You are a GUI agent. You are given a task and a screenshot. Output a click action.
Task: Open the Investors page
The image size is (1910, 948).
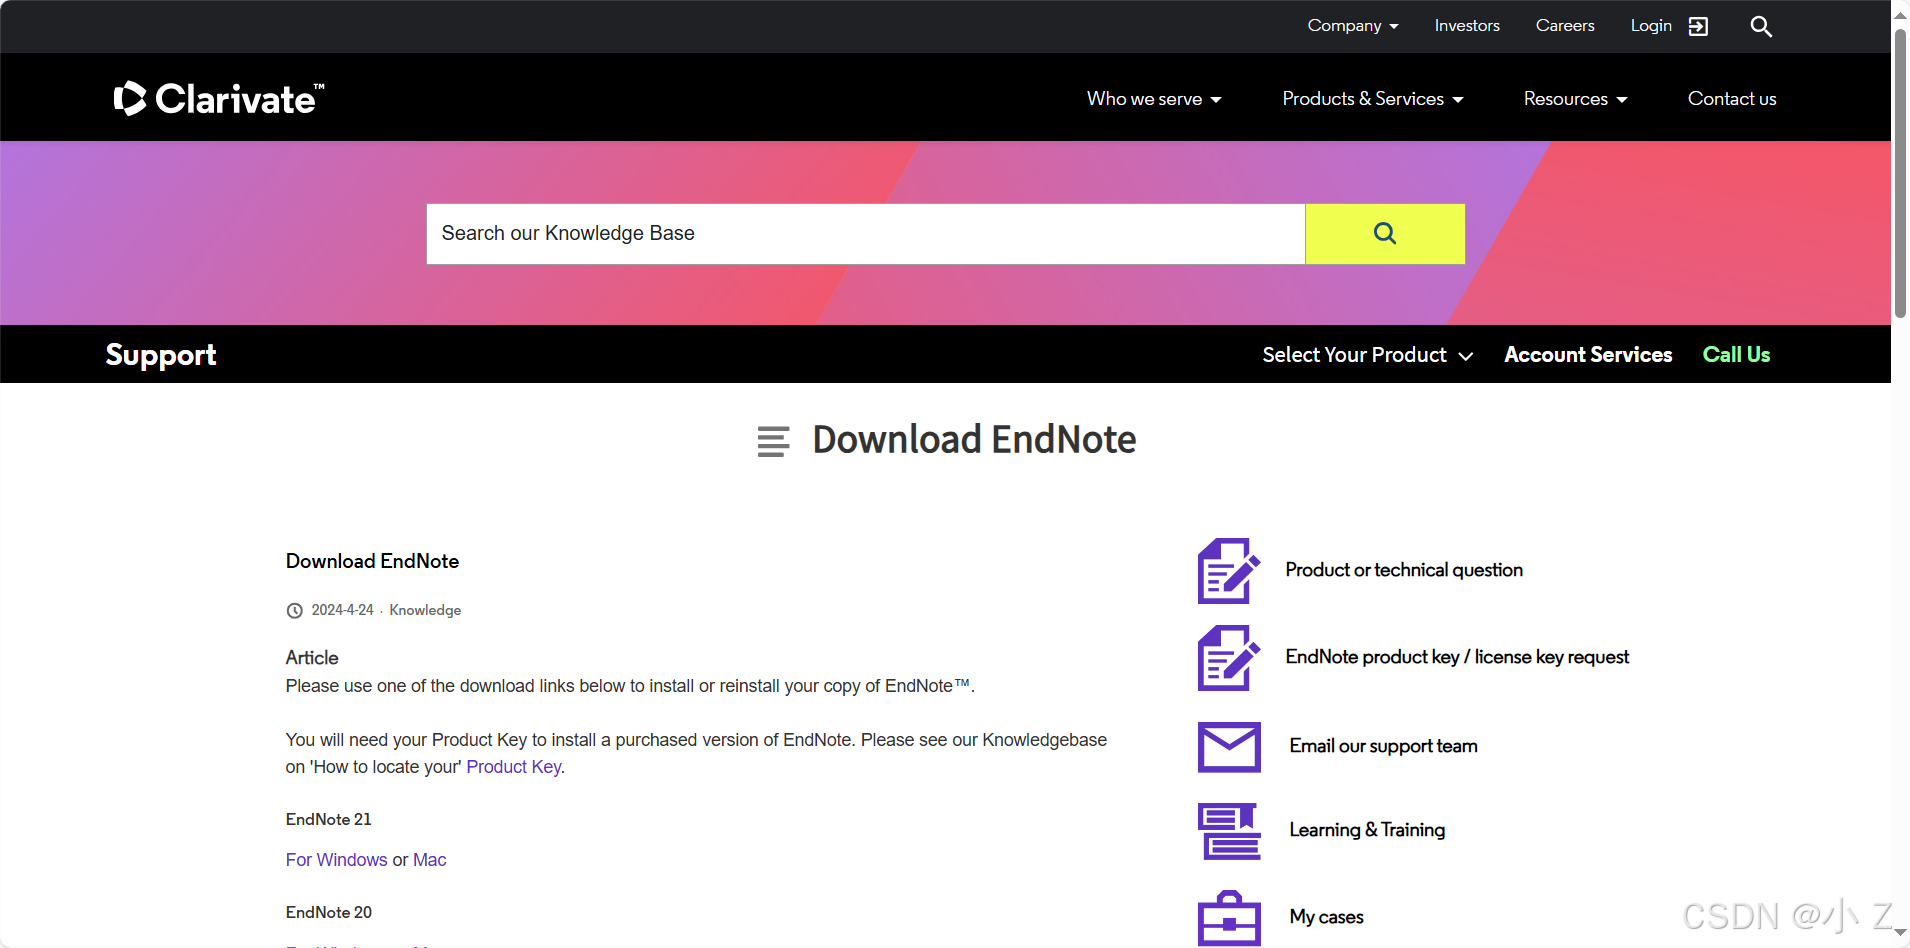click(x=1467, y=26)
